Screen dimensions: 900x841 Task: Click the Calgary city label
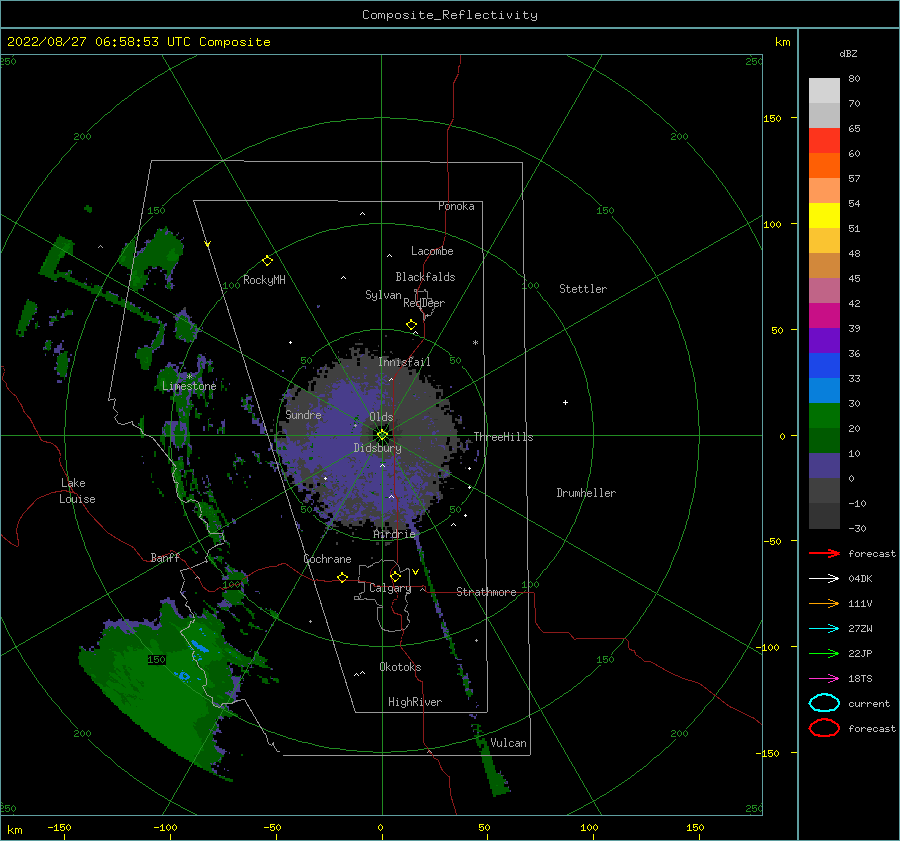[390, 588]
